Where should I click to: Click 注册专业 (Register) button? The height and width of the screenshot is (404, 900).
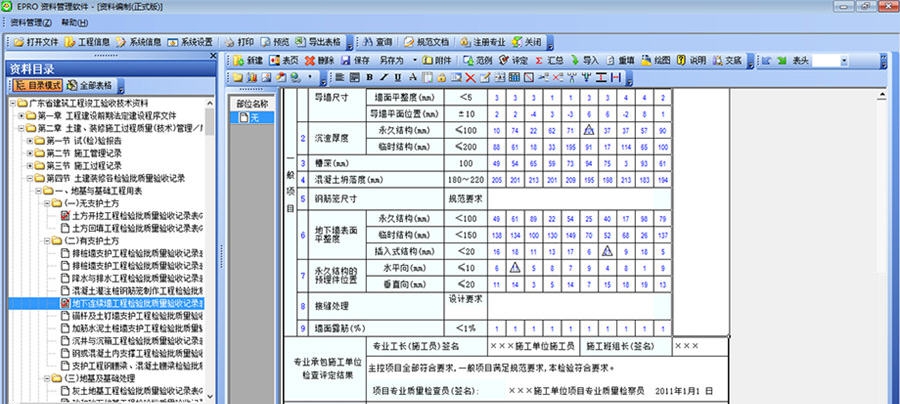[x=483, y=42]
